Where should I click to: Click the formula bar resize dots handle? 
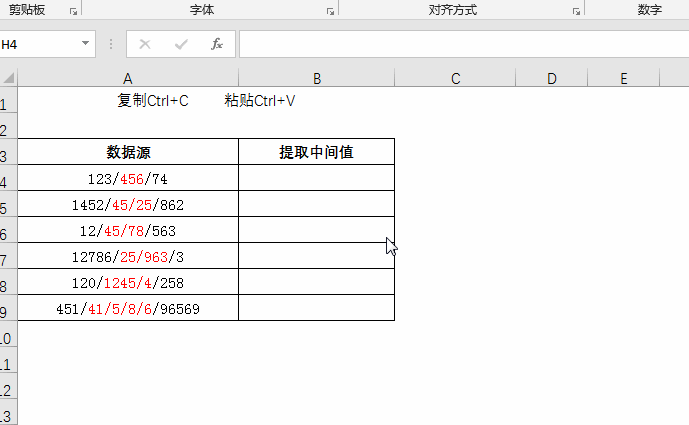pos(111,44)
